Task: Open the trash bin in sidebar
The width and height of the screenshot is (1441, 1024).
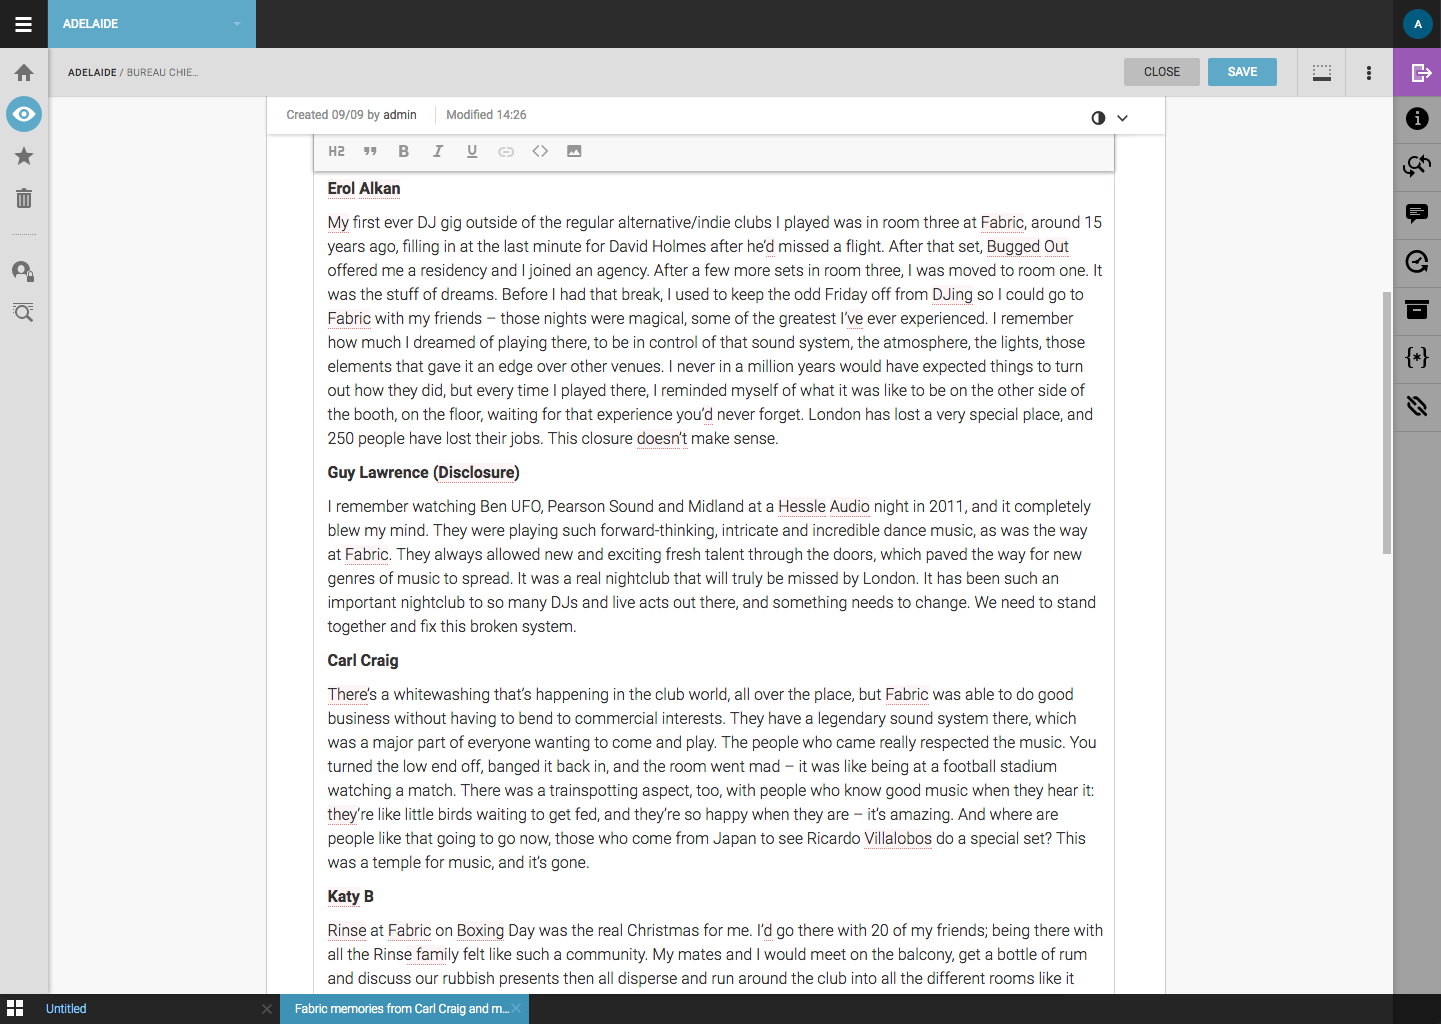Action: tap(24, 198)
